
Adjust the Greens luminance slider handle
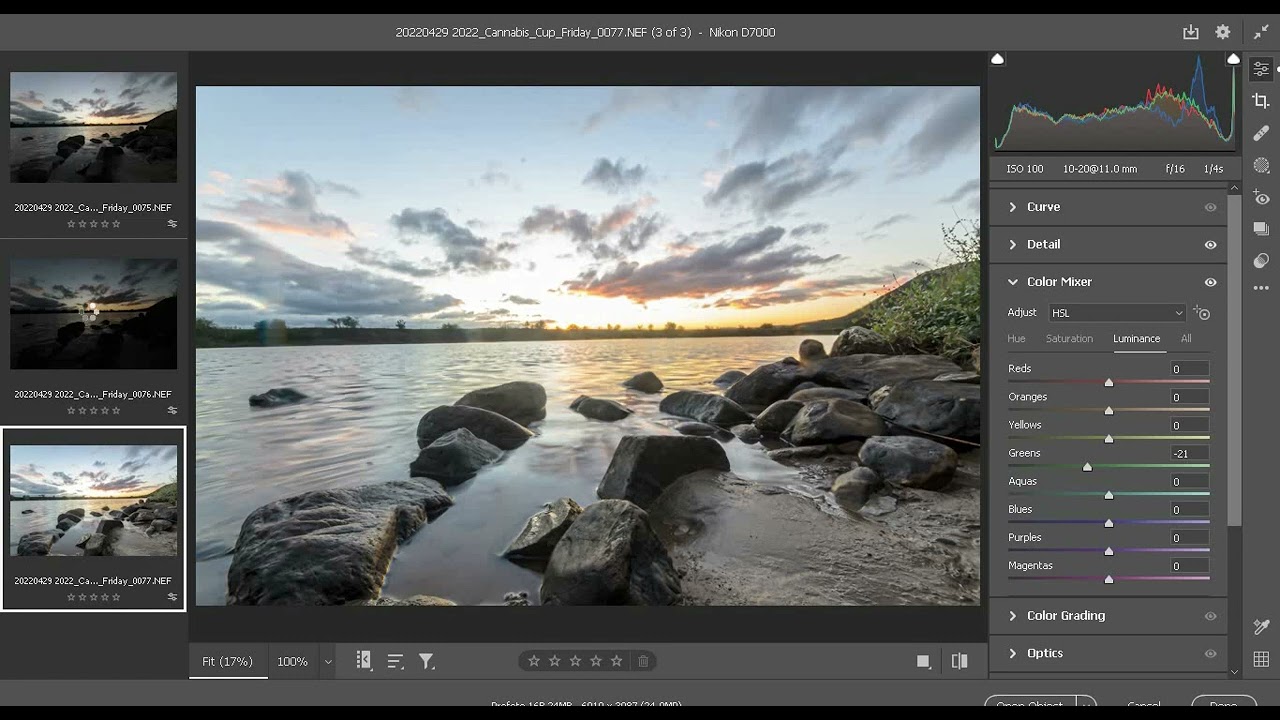click(x=1087, y=467)
